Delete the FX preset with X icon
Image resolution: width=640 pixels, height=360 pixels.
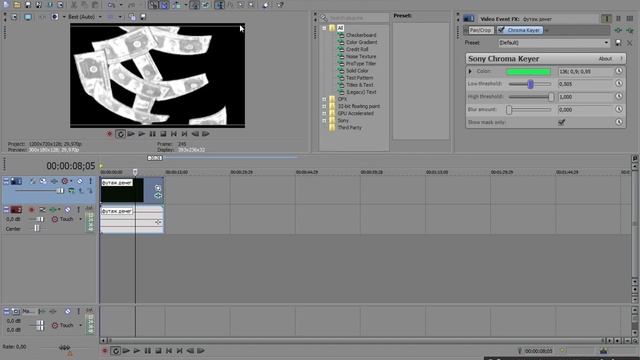click(x=630, y=42)
